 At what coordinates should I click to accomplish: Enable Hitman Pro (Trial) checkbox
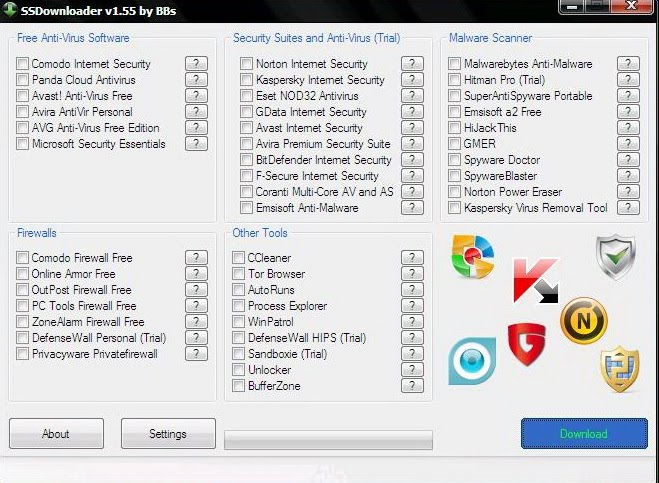(454, 80)
